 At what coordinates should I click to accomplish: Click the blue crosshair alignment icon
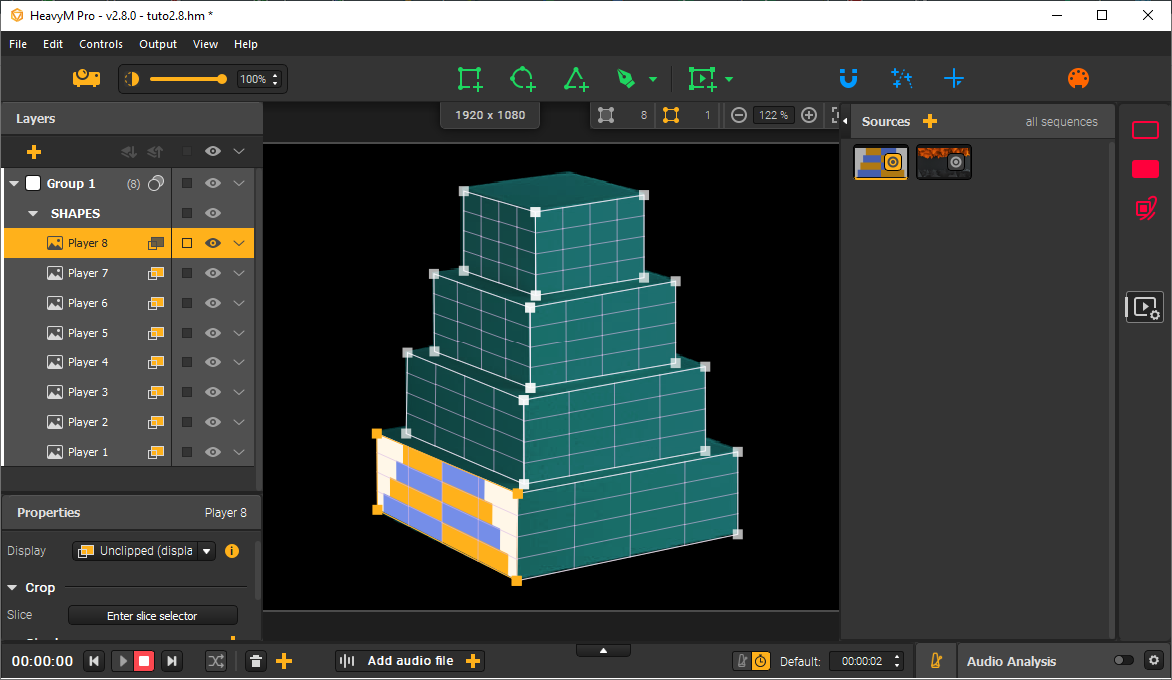(954, 78)
